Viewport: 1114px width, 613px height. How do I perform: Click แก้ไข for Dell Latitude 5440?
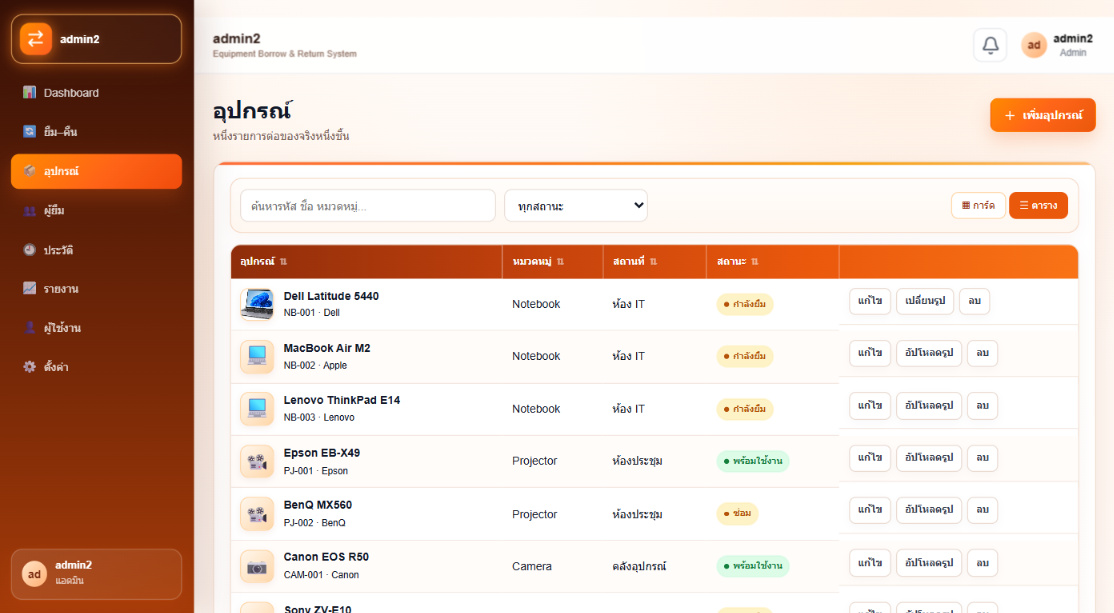[x=870, y=300]
